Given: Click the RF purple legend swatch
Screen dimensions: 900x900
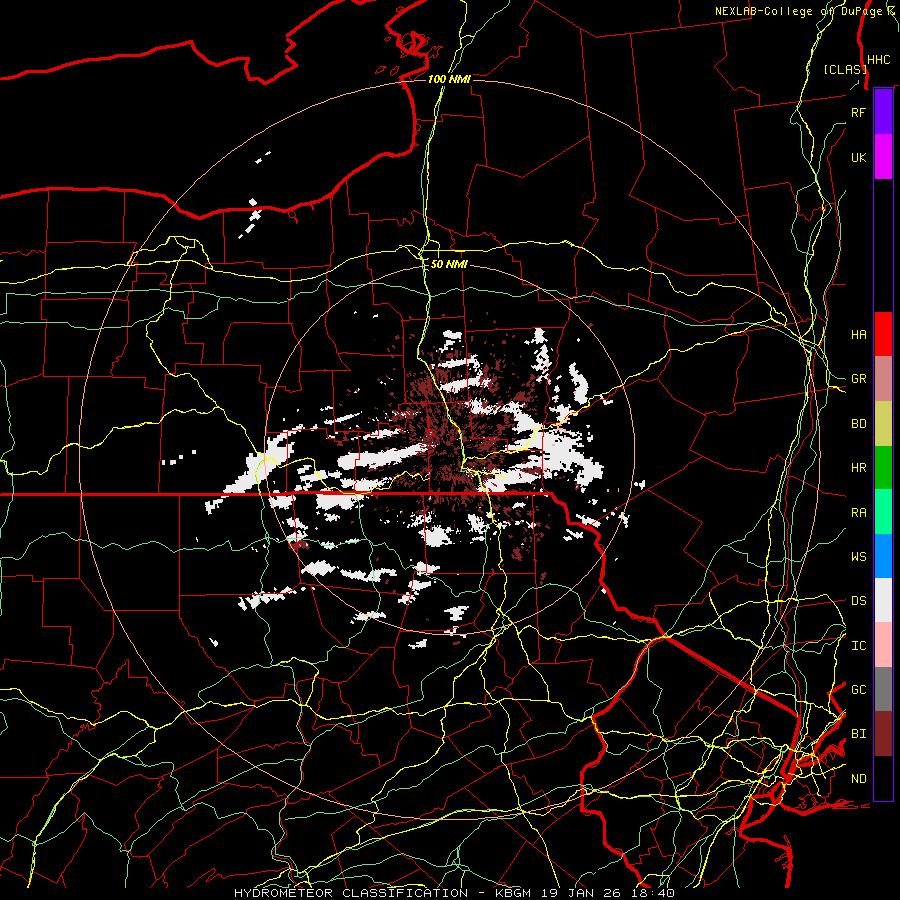Looking at the screenshot, I should coord(883,112).
